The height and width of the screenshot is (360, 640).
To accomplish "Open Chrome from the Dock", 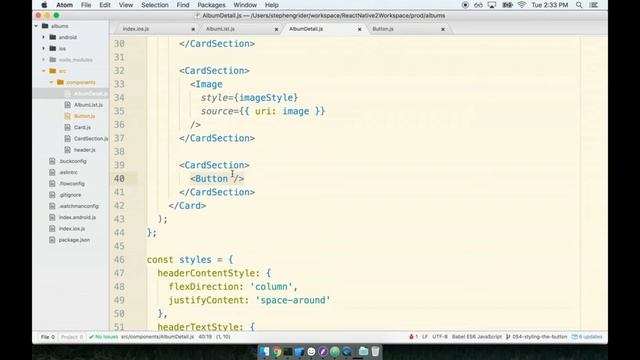I will tap(277, 351).
